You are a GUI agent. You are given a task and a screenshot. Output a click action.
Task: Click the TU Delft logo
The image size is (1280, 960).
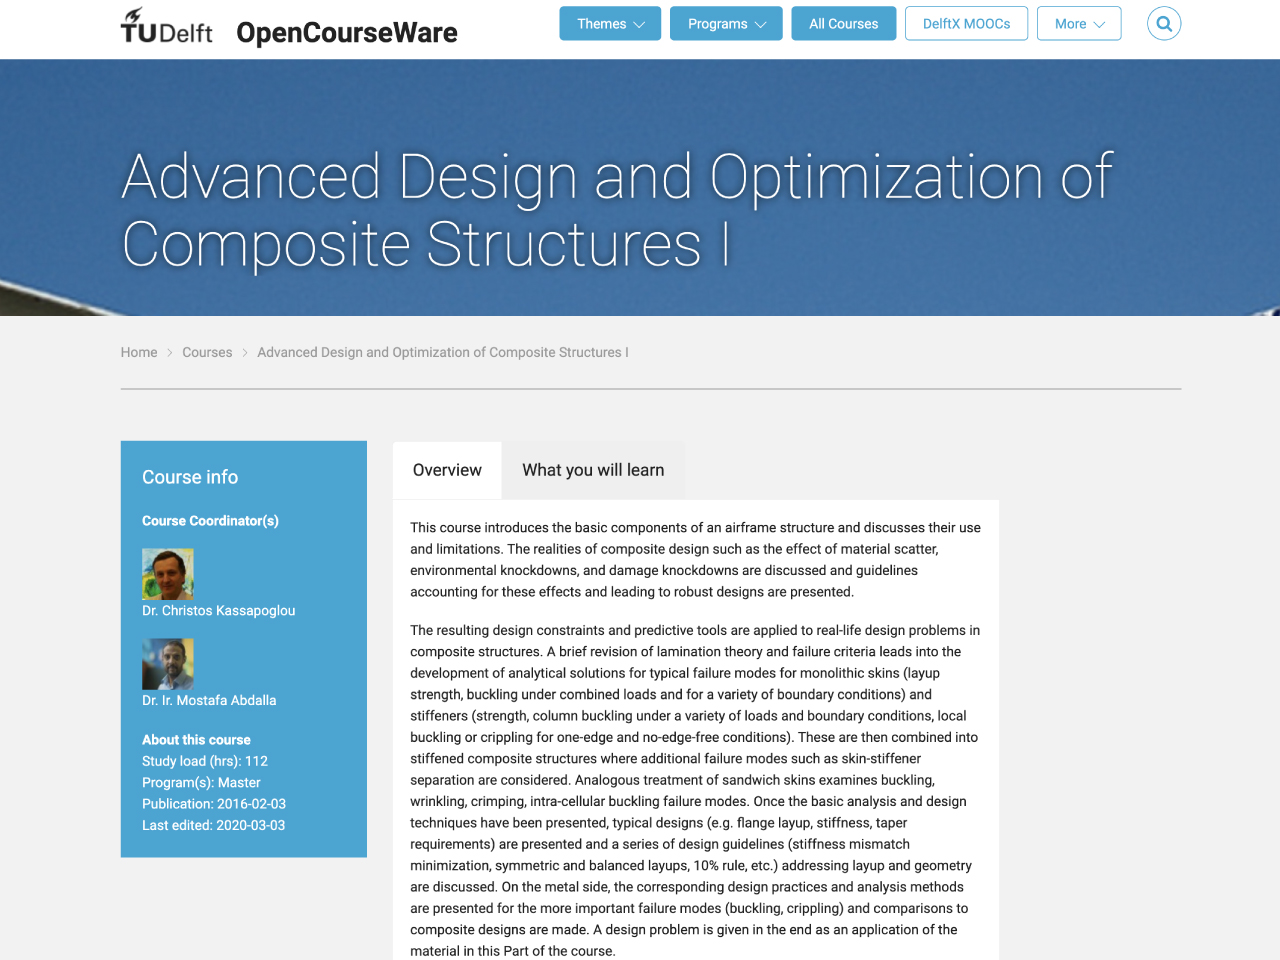pyautogui.click(x=167, y=27)
